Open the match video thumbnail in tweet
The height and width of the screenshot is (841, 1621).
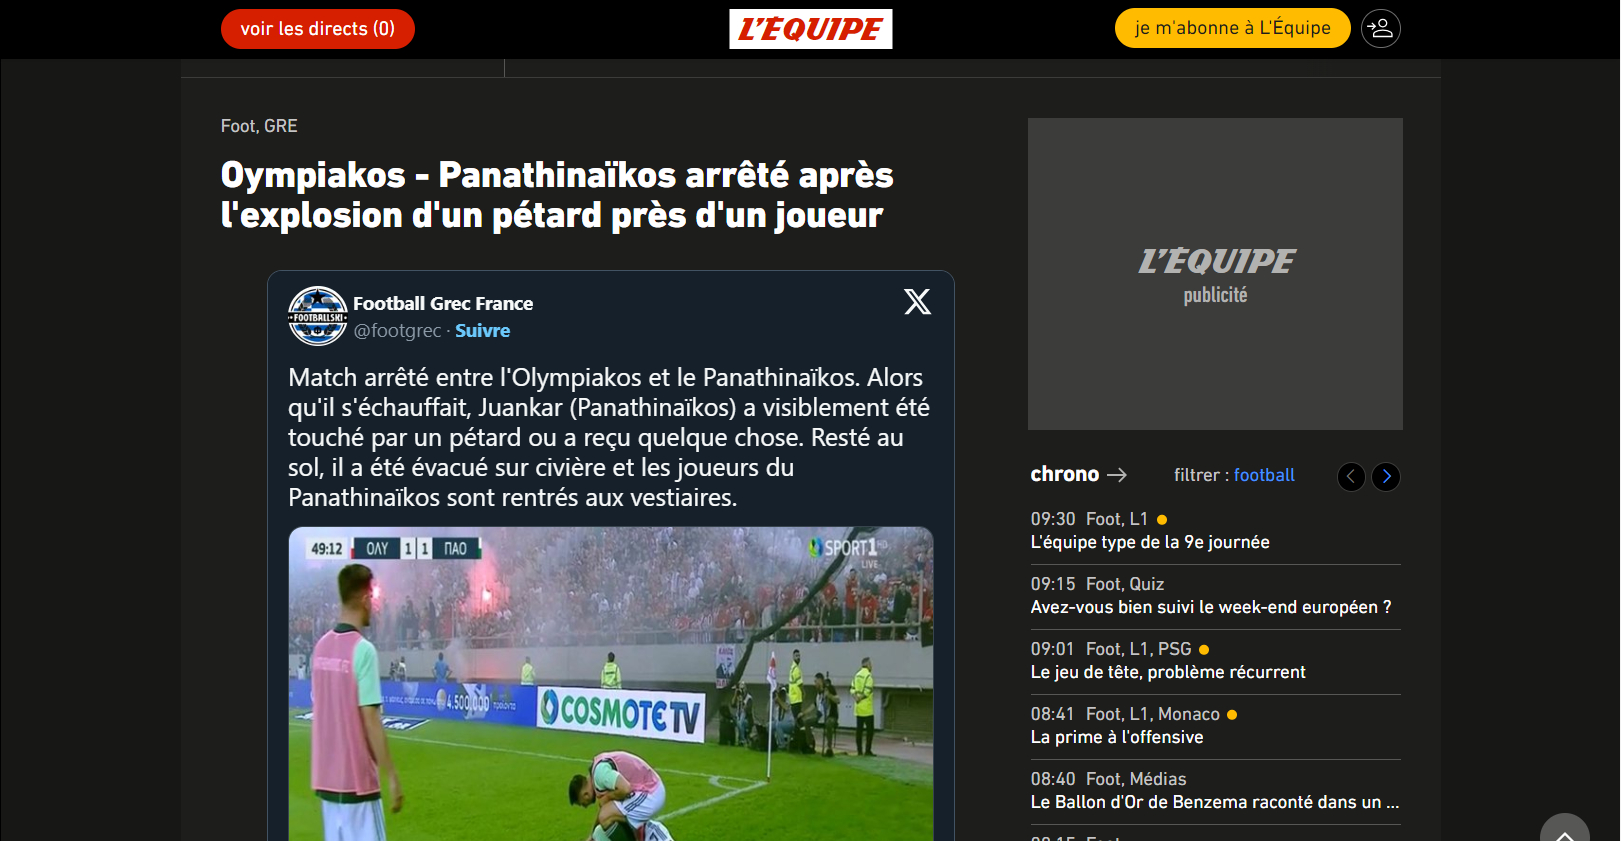click(611, 684)
